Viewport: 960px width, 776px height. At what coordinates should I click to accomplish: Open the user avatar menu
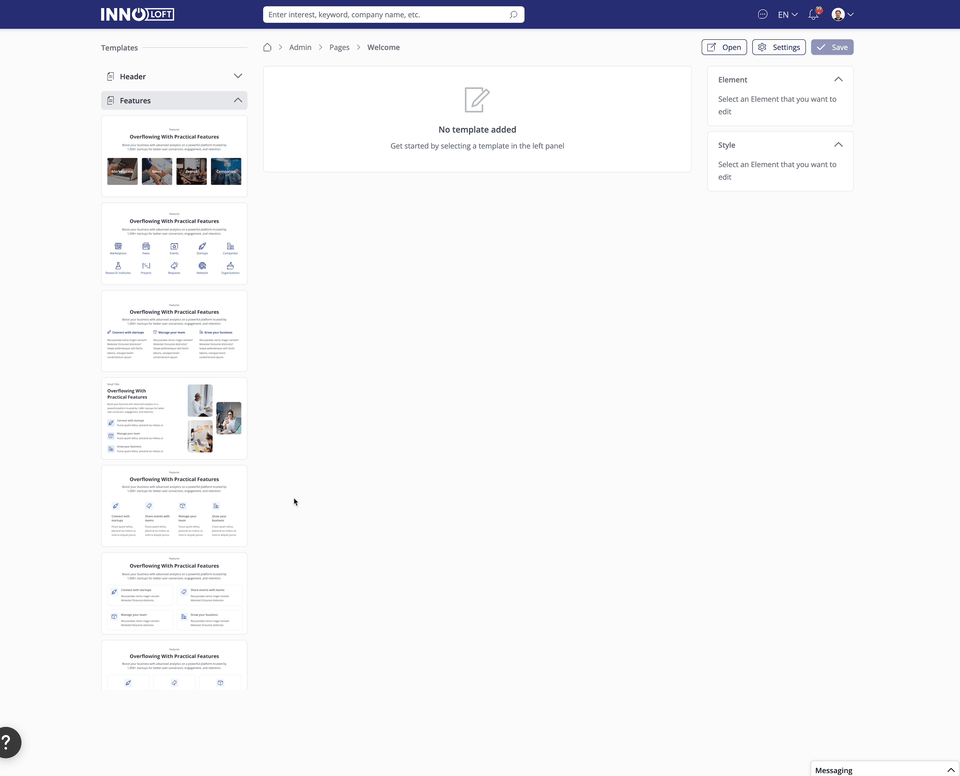coord(842,15)
